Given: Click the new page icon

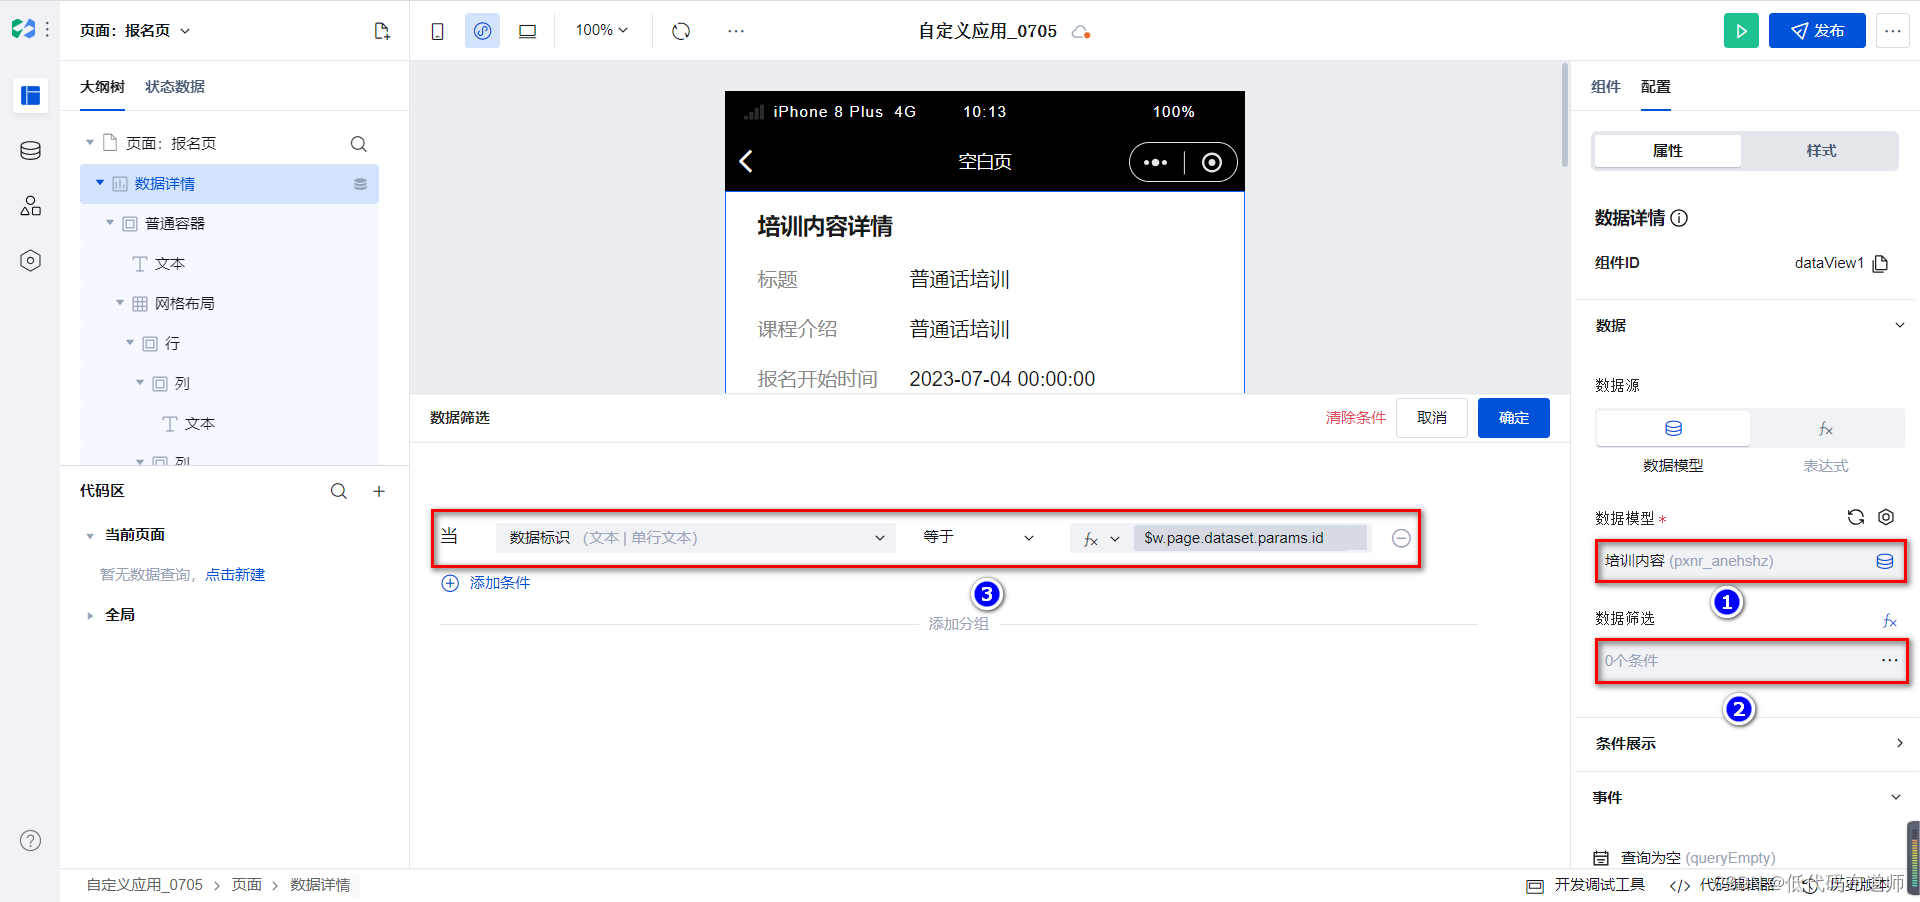Looking at the screenshot, I should pos(381,31).
